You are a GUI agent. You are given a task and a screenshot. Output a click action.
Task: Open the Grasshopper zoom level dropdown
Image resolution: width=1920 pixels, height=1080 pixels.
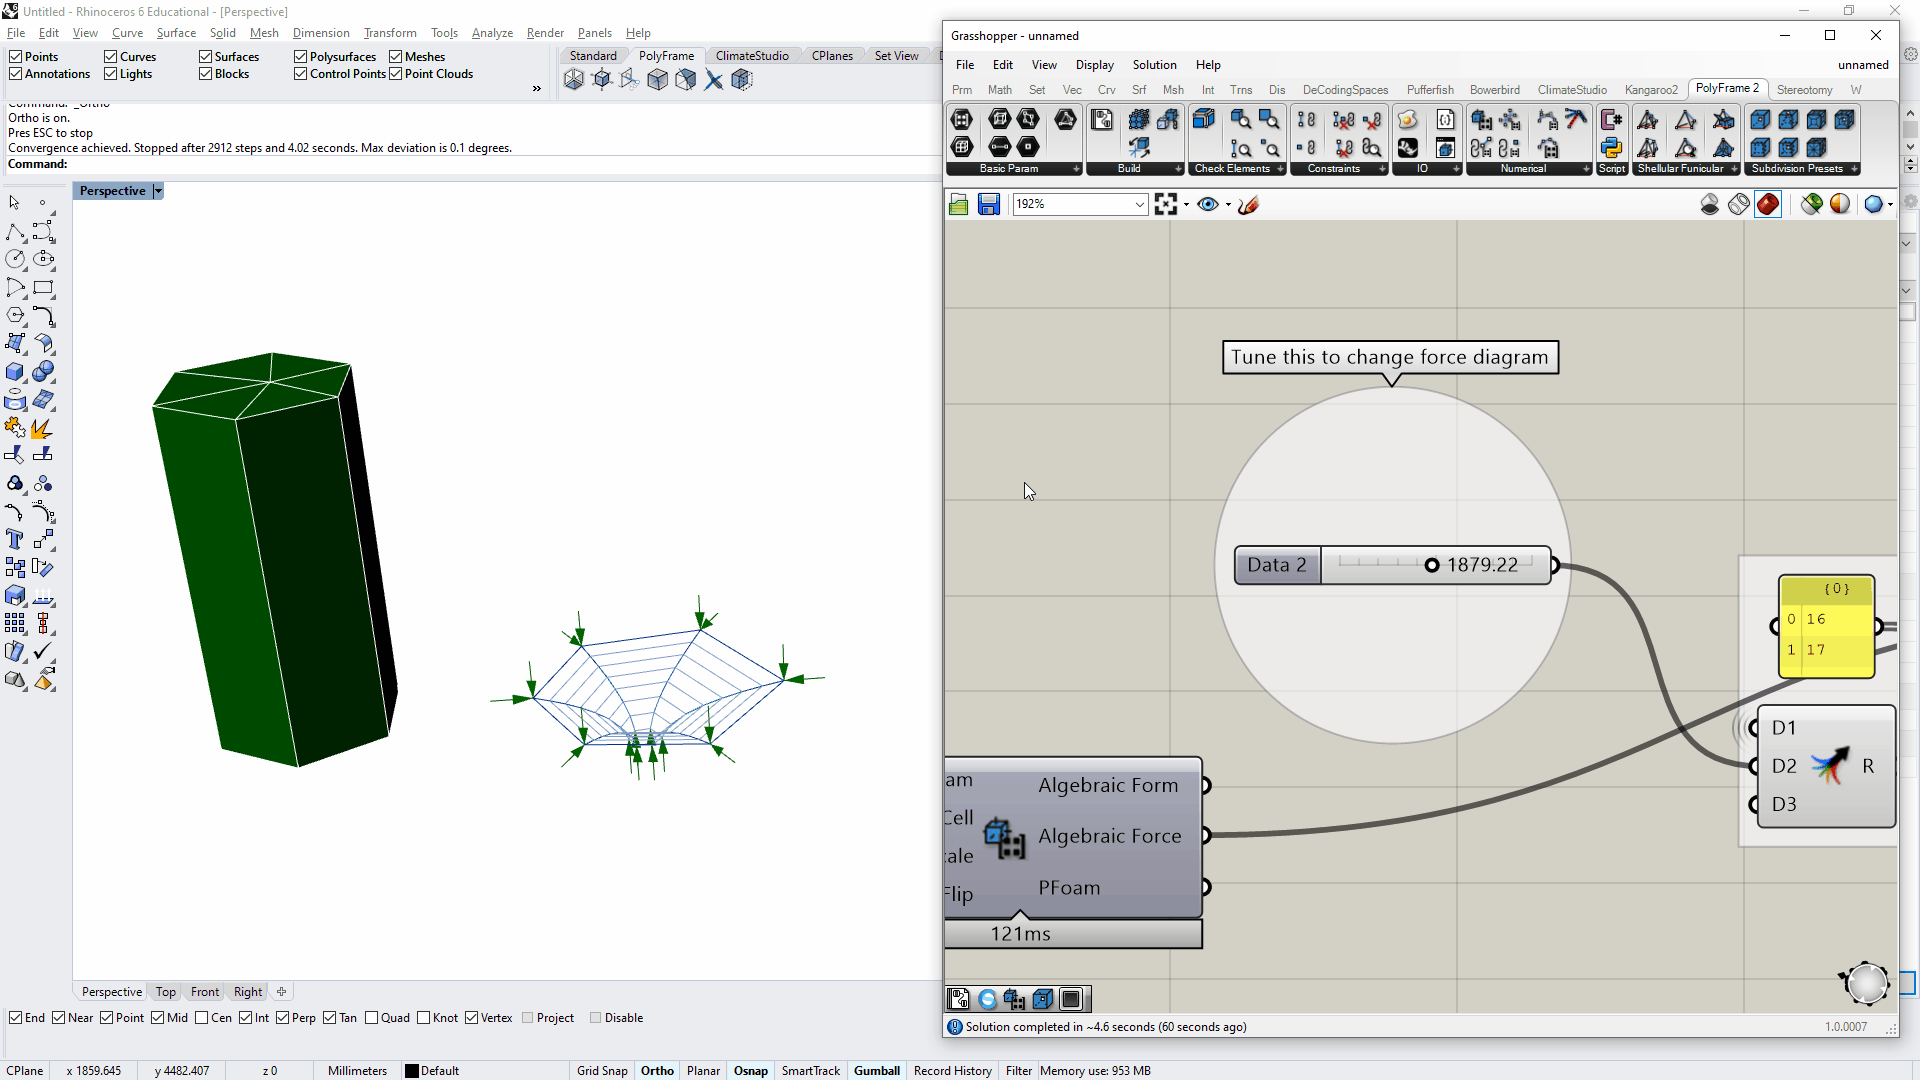tap(1139, 204)
